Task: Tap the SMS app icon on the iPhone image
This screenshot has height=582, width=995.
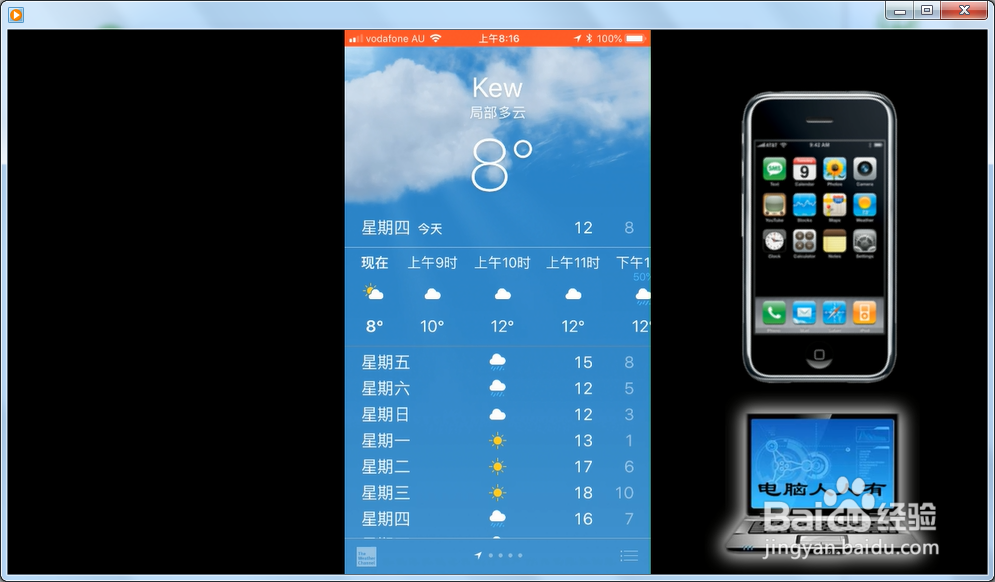Action: coord(774,169)
